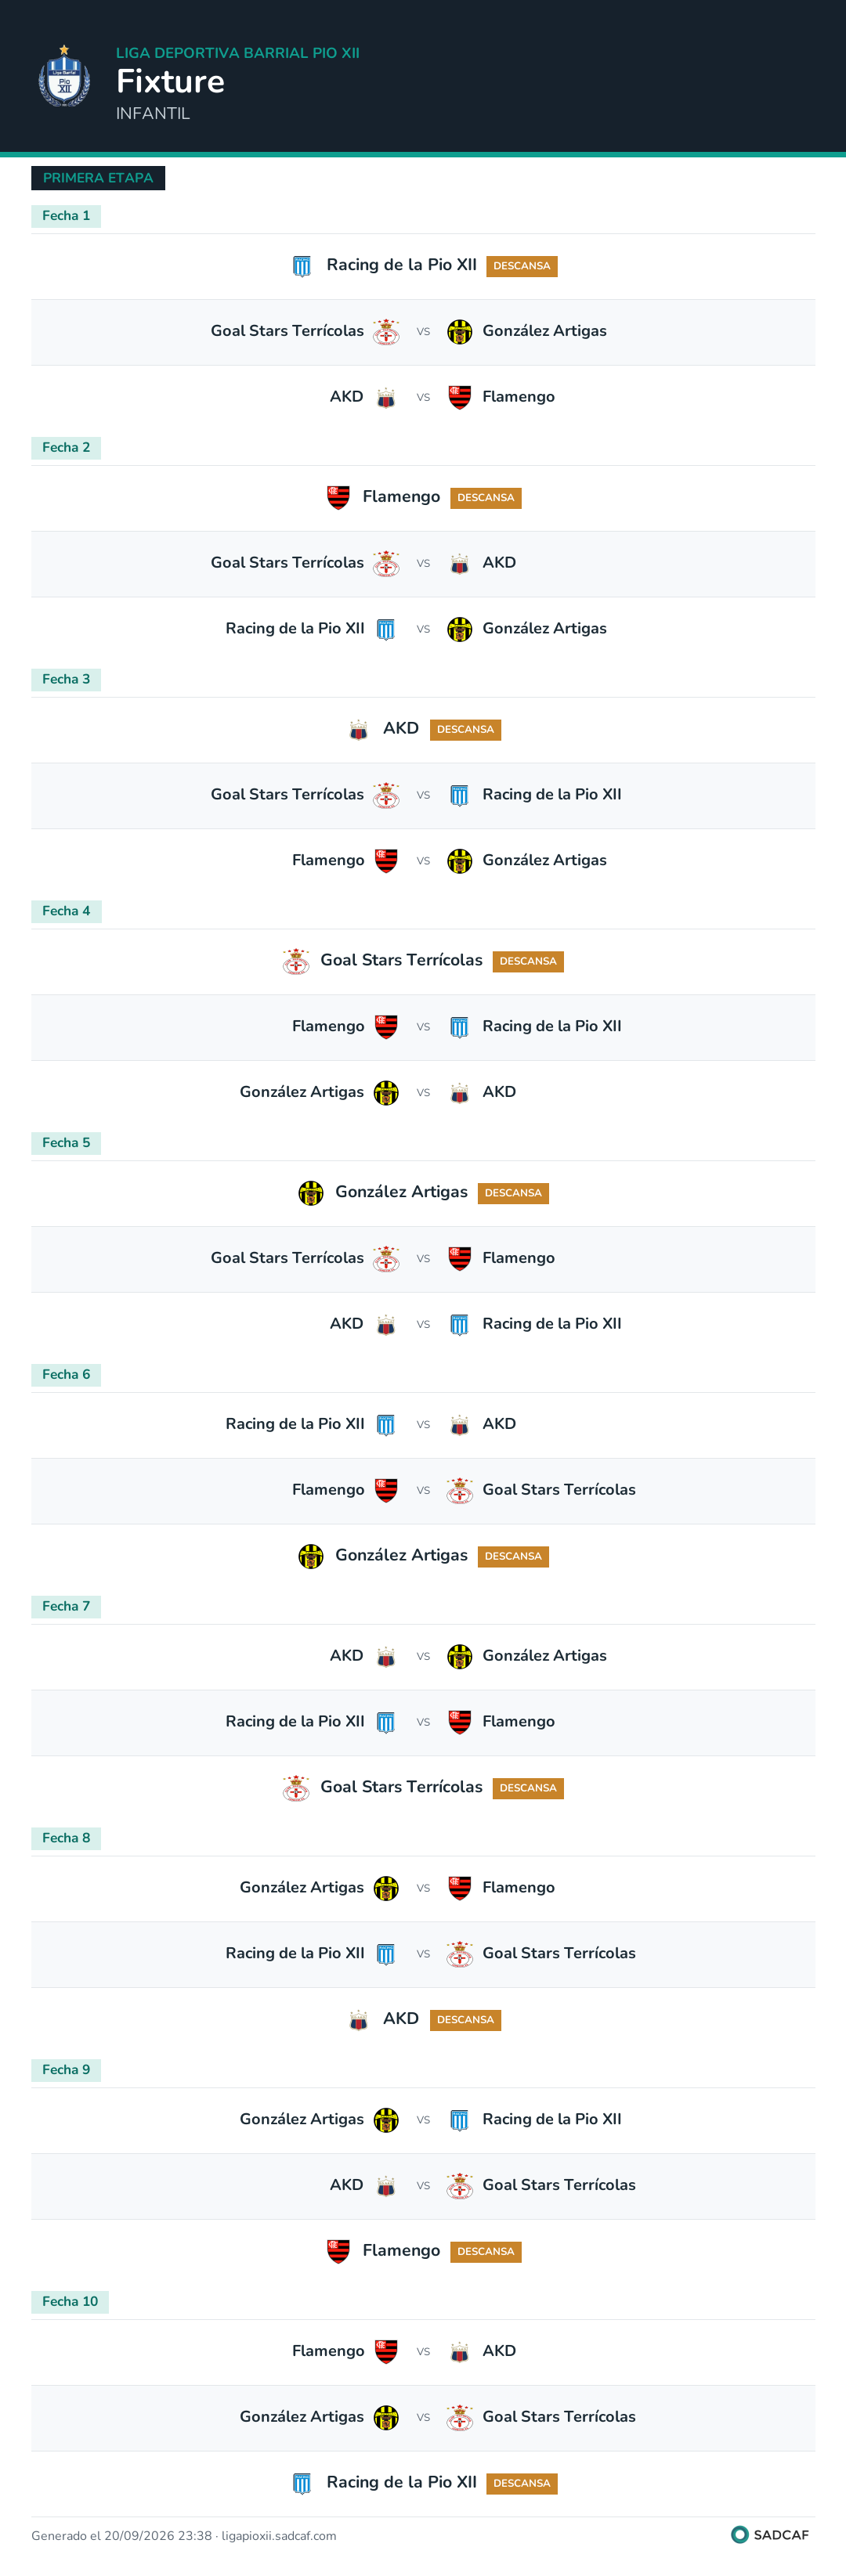846x2576 pixels.
Task: Click the LIGA DEPORTIVA BARRIAL PIO XII heading
Action: [x=238, y=53]
